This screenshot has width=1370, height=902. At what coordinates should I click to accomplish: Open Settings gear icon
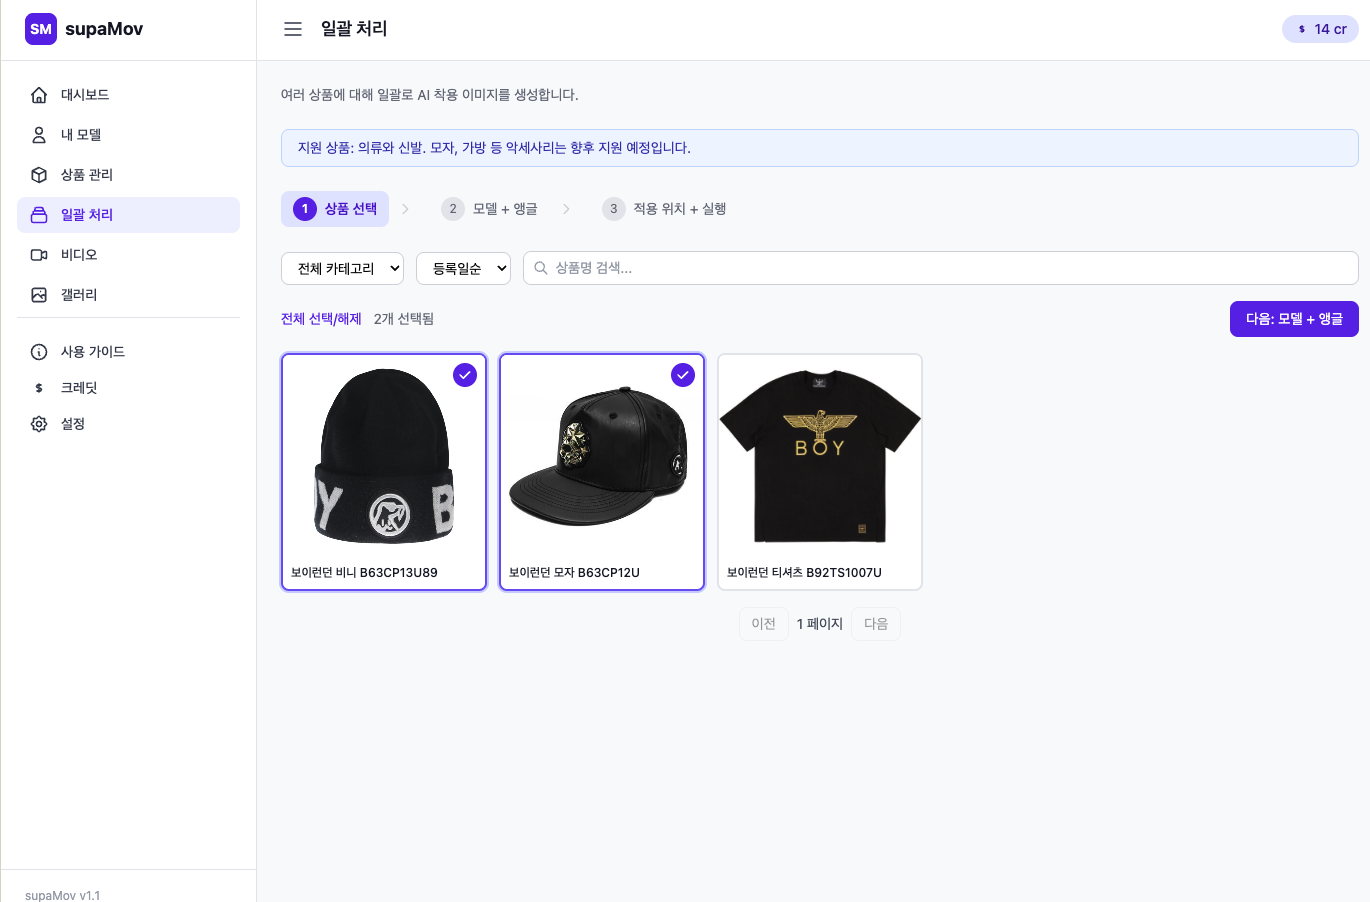click(x=39, y=424)
